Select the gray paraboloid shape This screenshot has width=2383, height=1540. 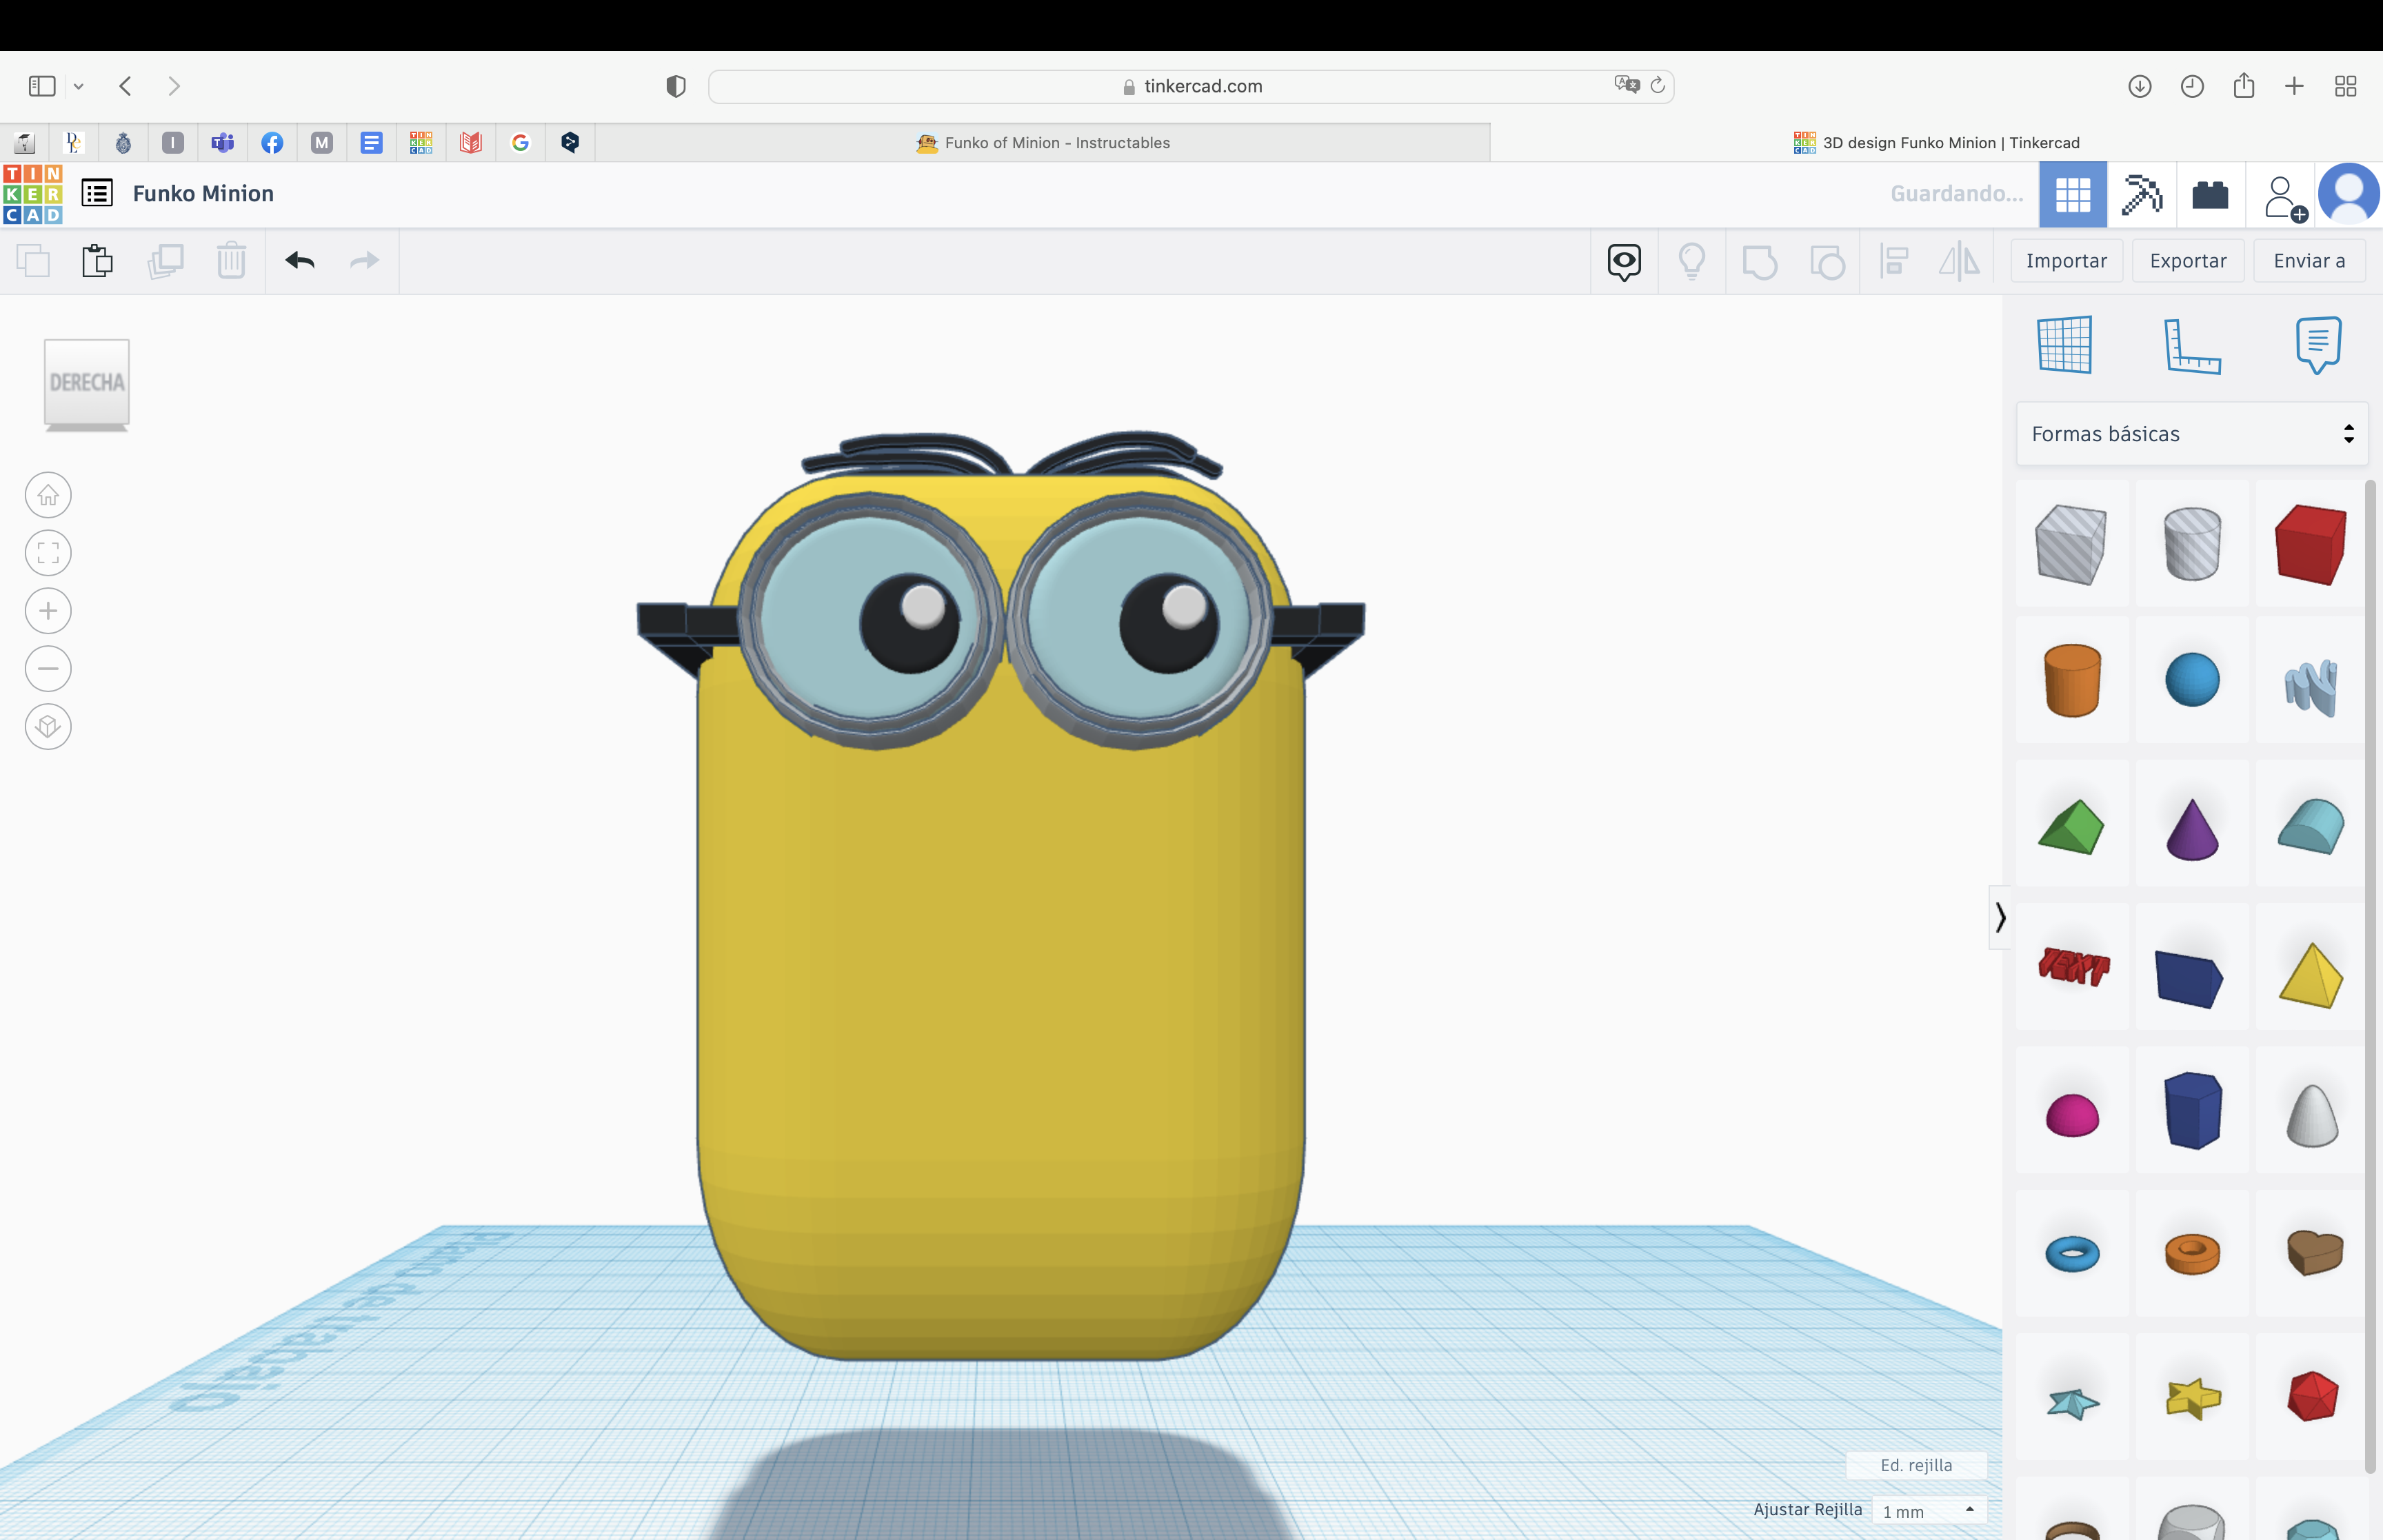[2312, 1115]
